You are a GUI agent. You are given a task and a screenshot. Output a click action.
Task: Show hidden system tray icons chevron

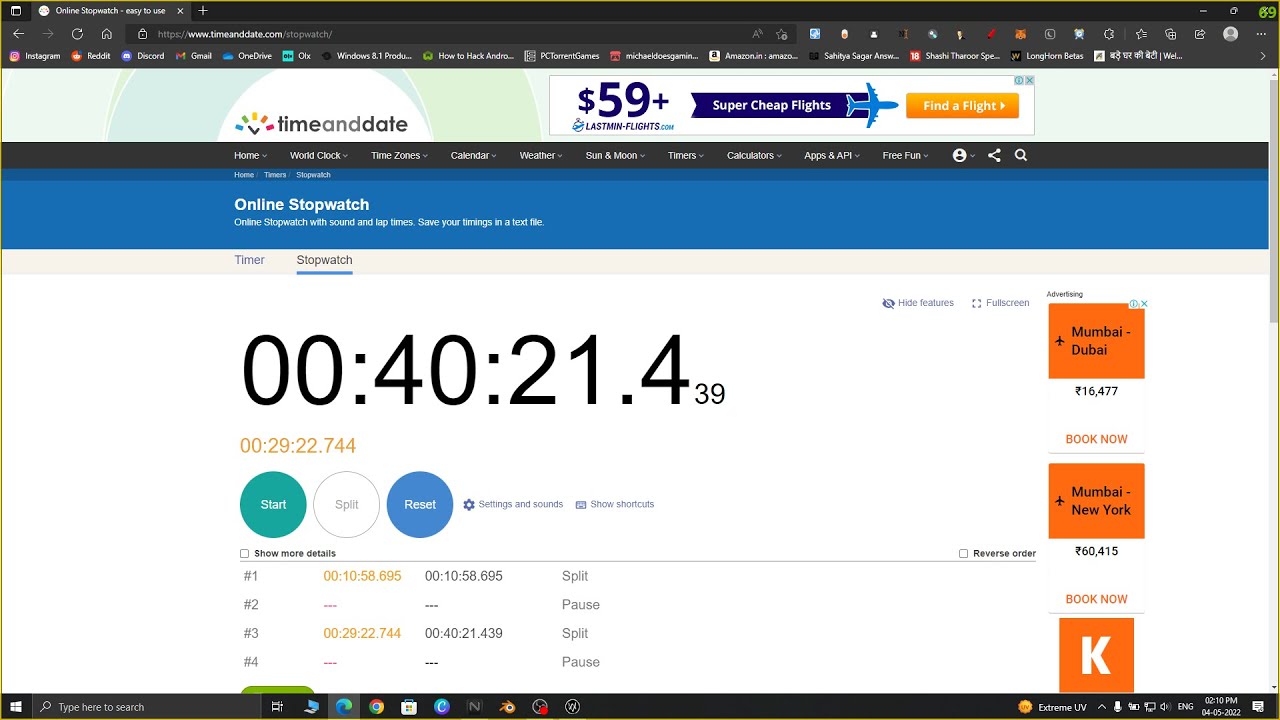pyautogui.click(x=1102, y=707)
